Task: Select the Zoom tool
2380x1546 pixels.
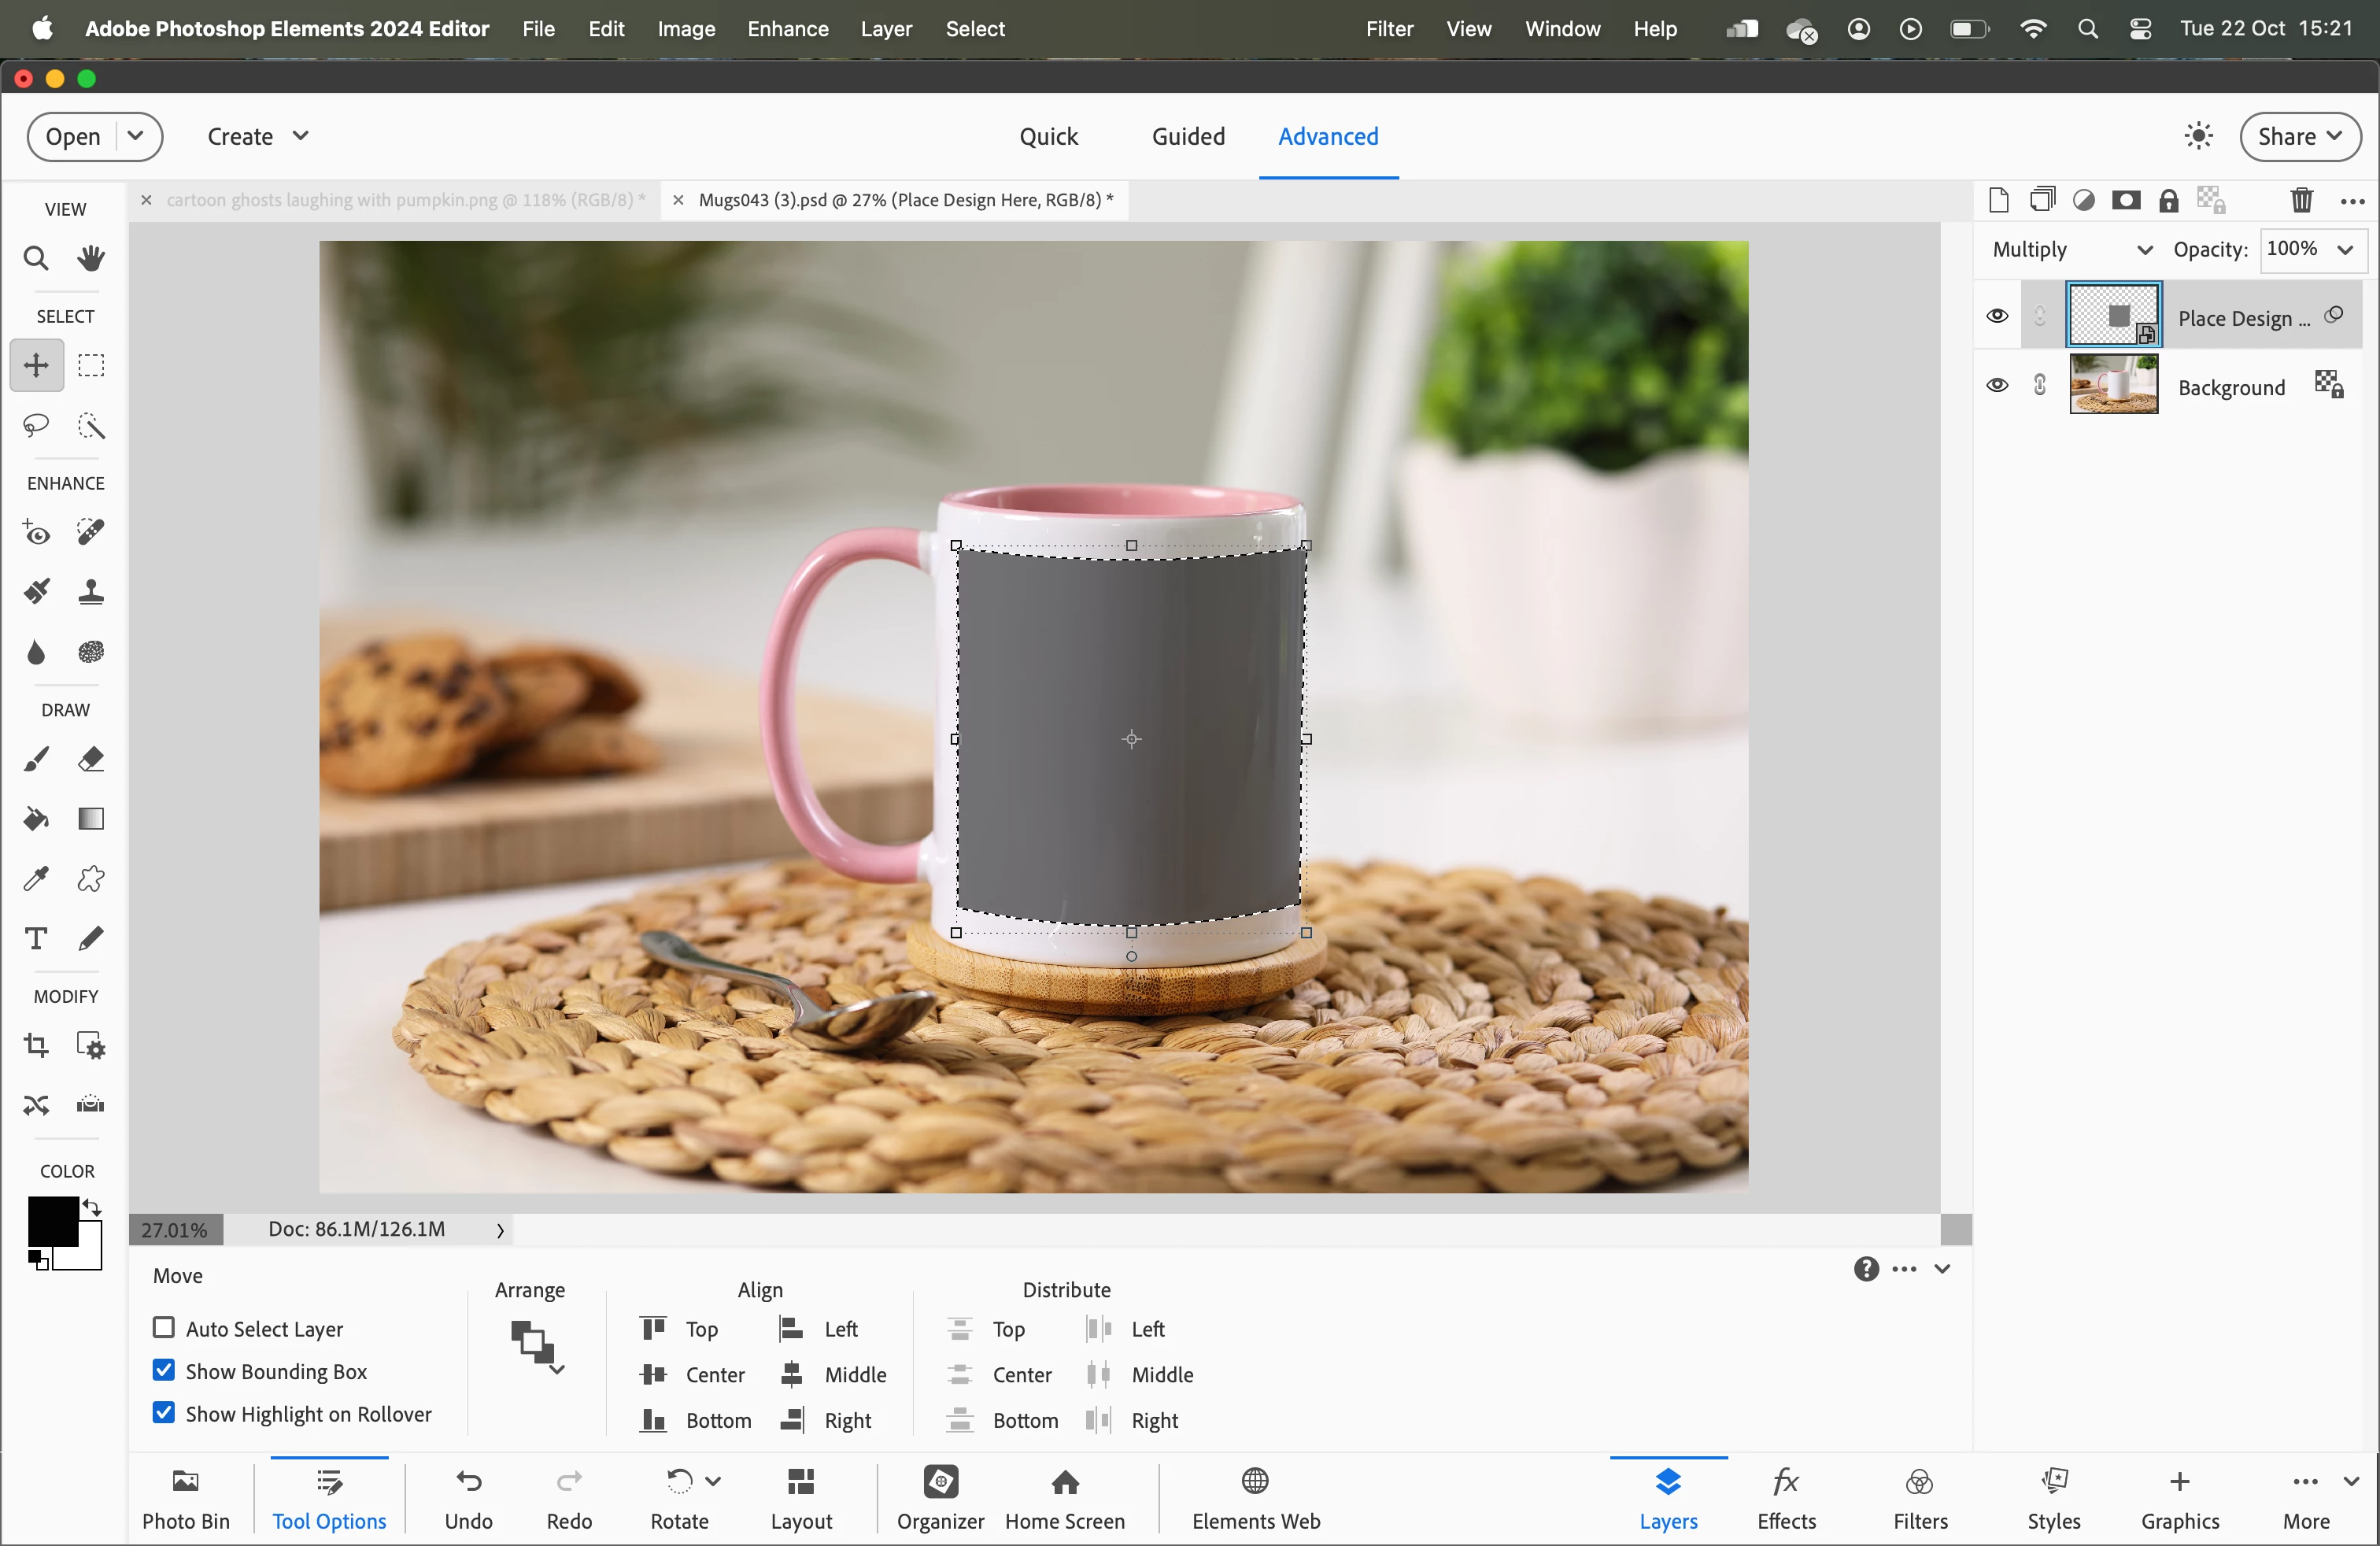Action: point(36,259)
